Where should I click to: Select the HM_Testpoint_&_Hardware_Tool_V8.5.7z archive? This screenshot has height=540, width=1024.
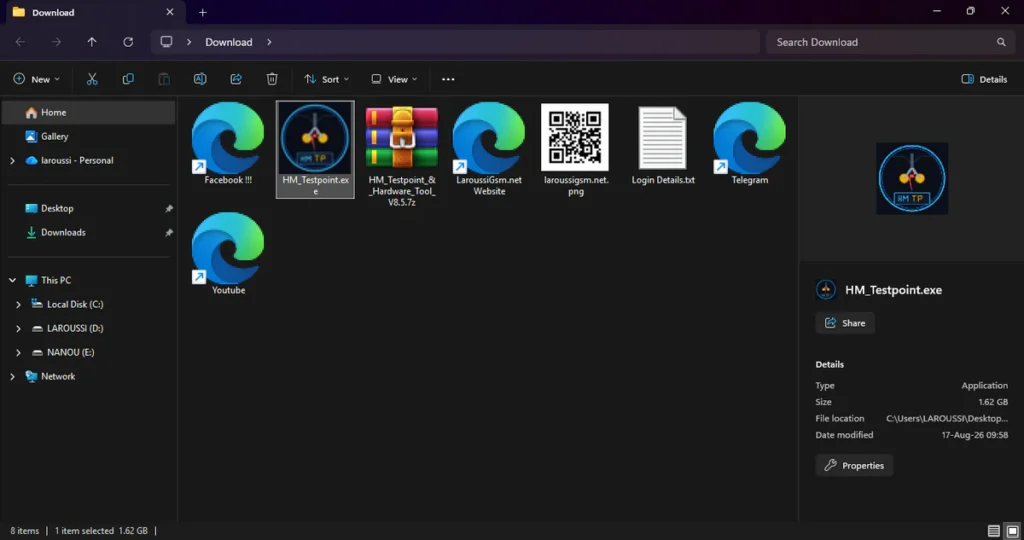[402, 155]
